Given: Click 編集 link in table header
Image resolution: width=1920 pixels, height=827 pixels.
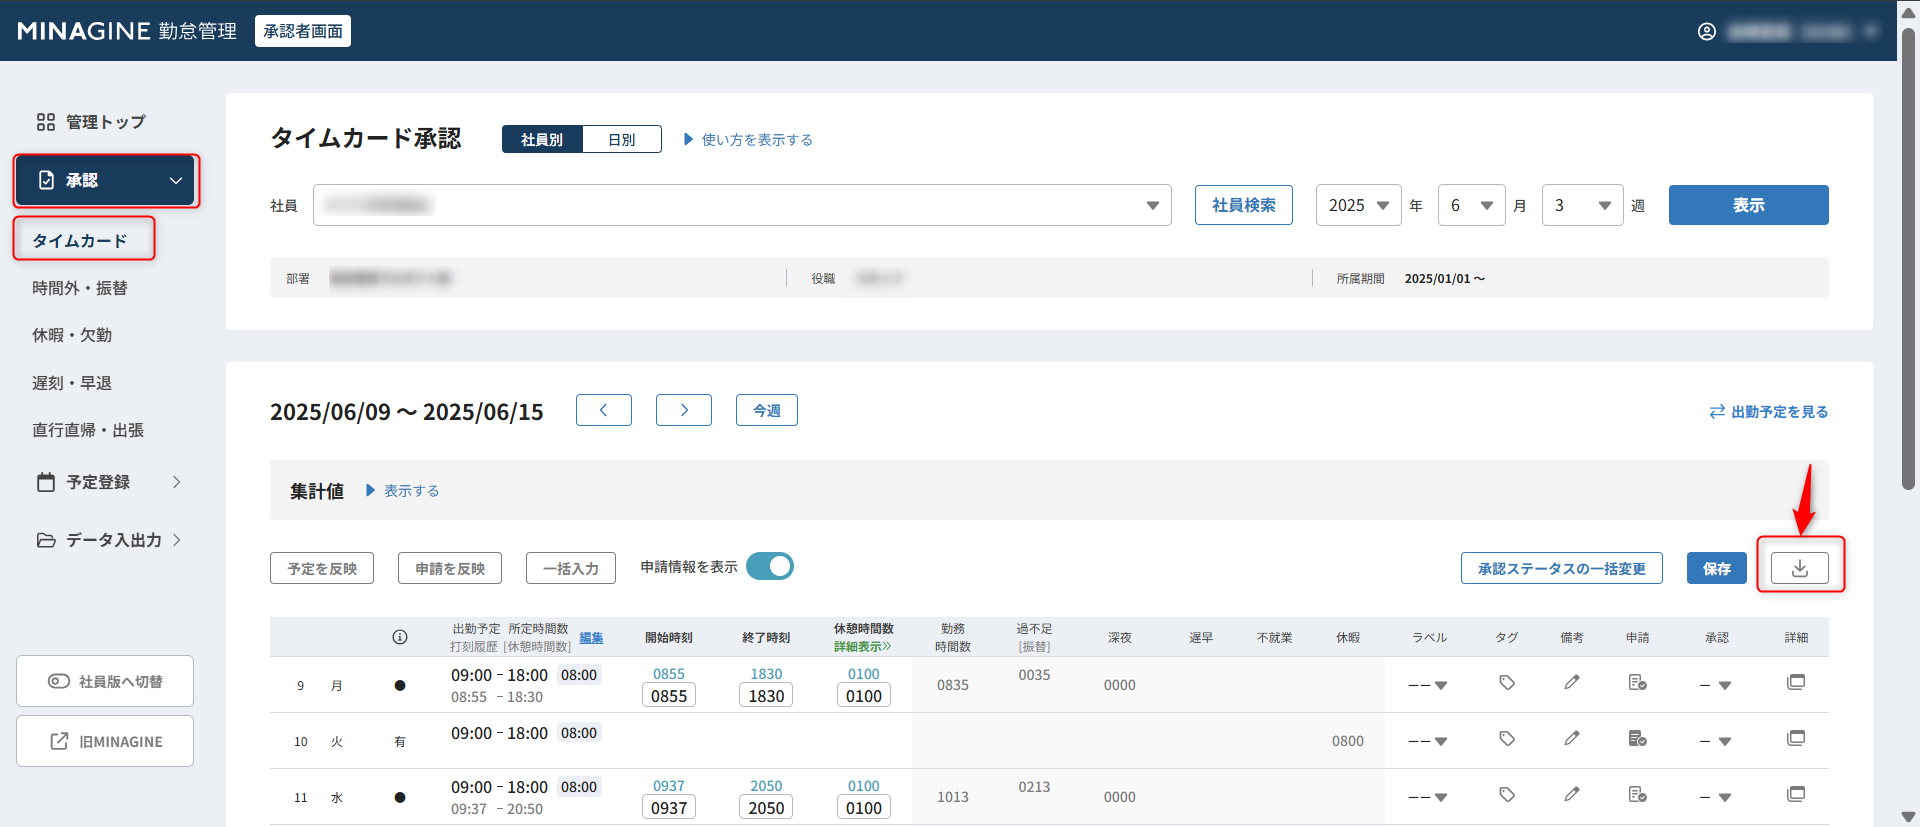Looking at the screenshot, I should [x=591, y=637].
